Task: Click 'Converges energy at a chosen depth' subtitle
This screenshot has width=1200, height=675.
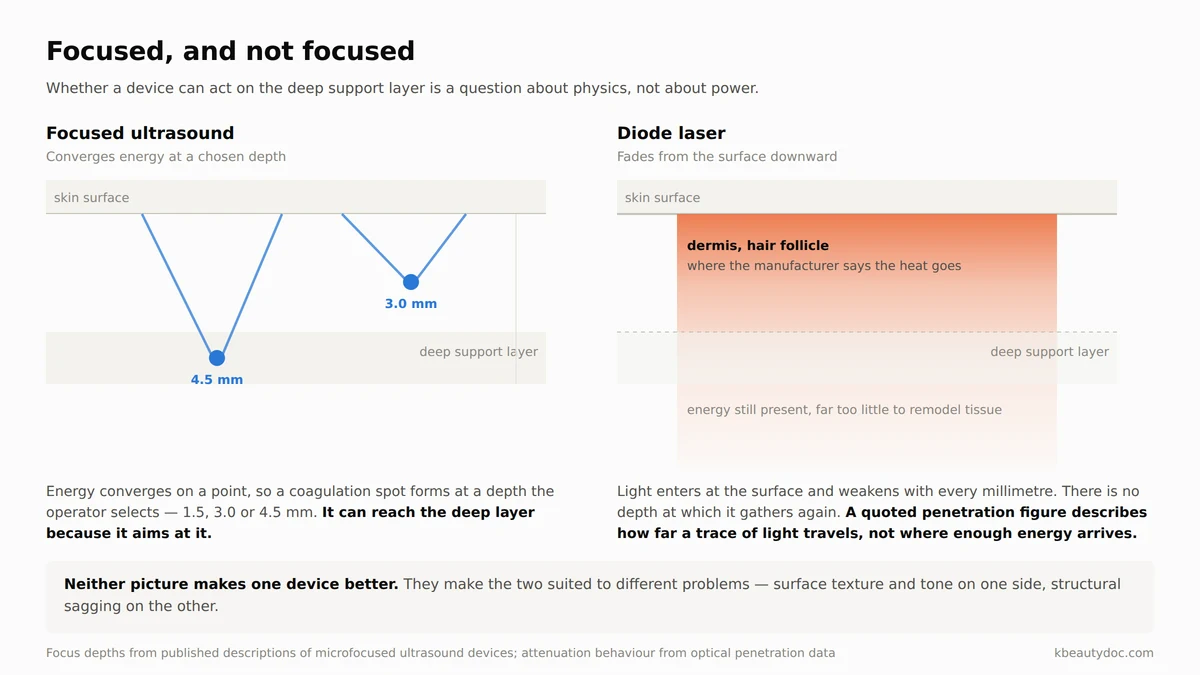Action: click(x=166, y=157)
